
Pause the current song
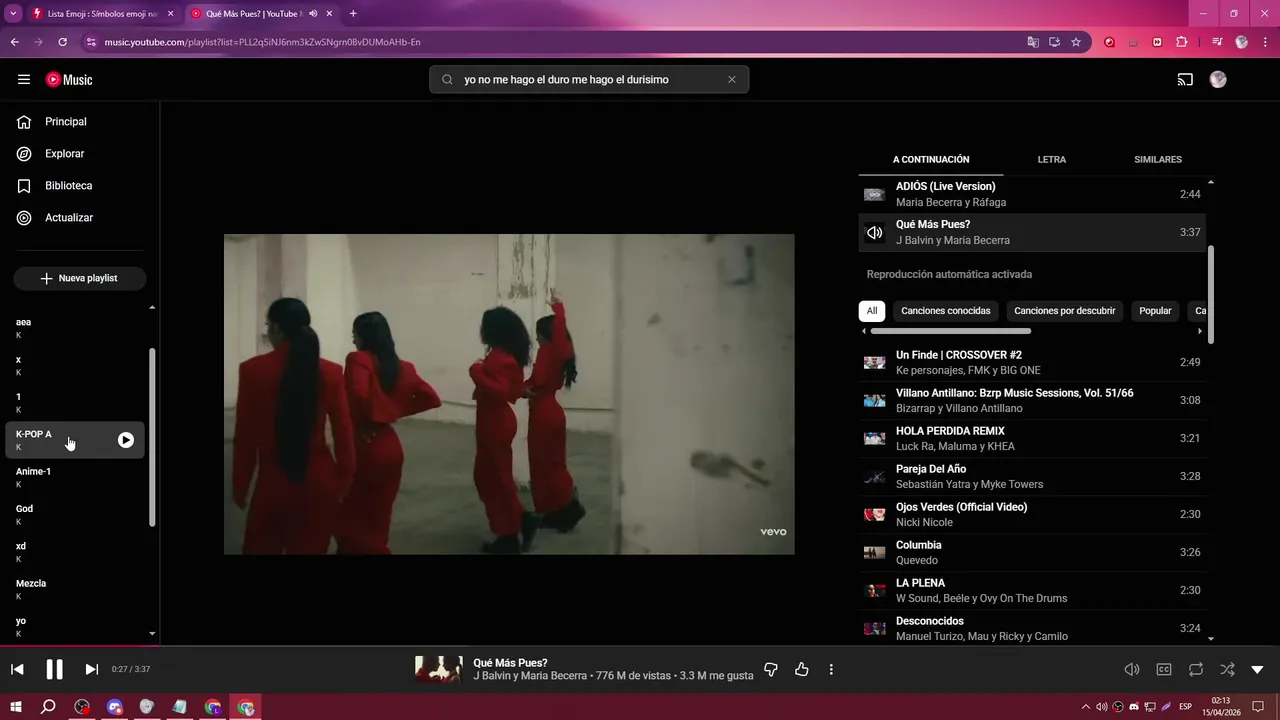(55, 669)
